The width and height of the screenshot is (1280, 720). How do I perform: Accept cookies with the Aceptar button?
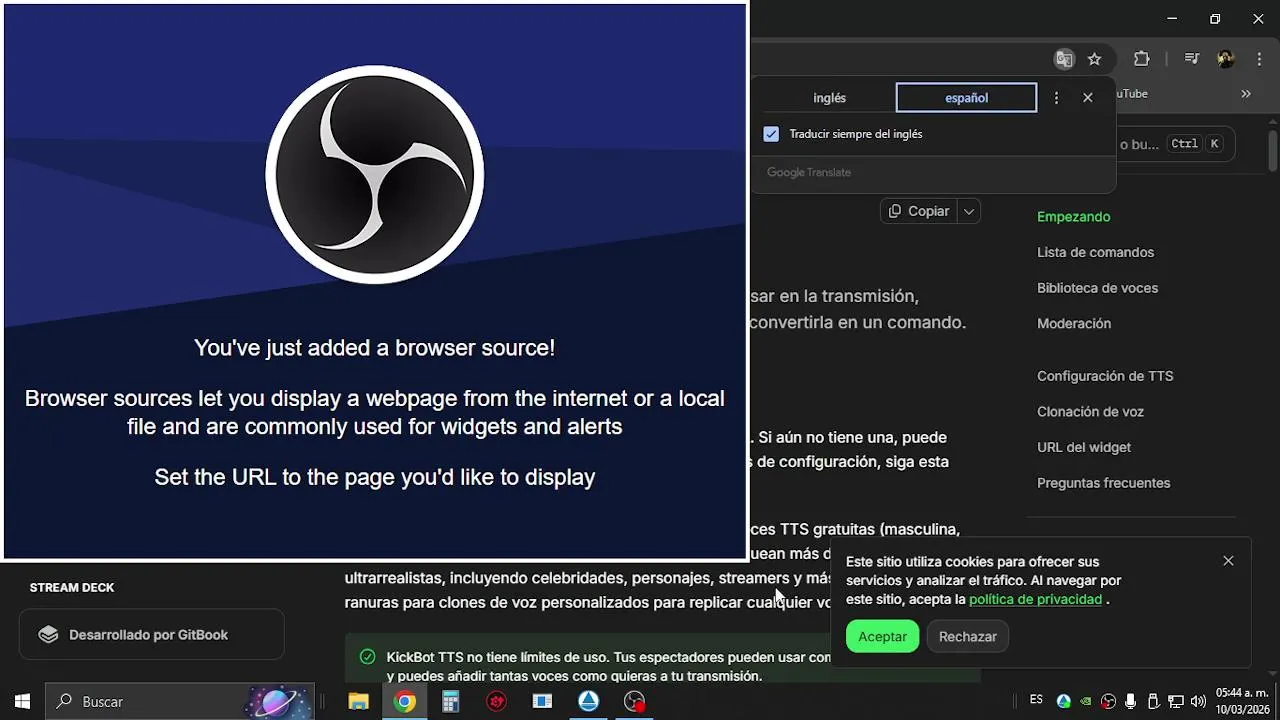(x=882, y=637)
